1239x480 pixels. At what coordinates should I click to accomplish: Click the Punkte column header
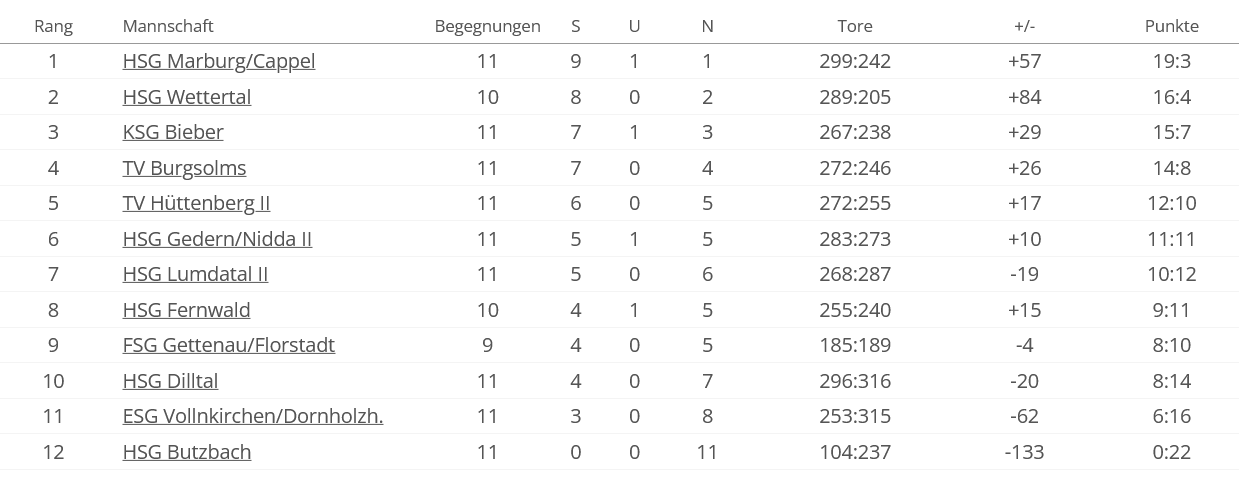tap(1172, 26)
